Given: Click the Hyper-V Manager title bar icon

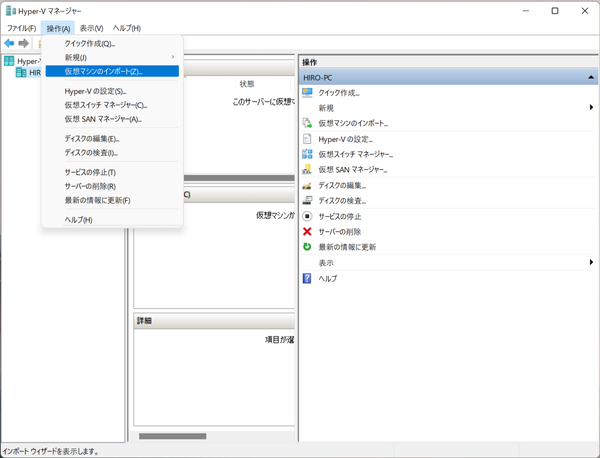Looking at the screenshot, I should 11,11.
